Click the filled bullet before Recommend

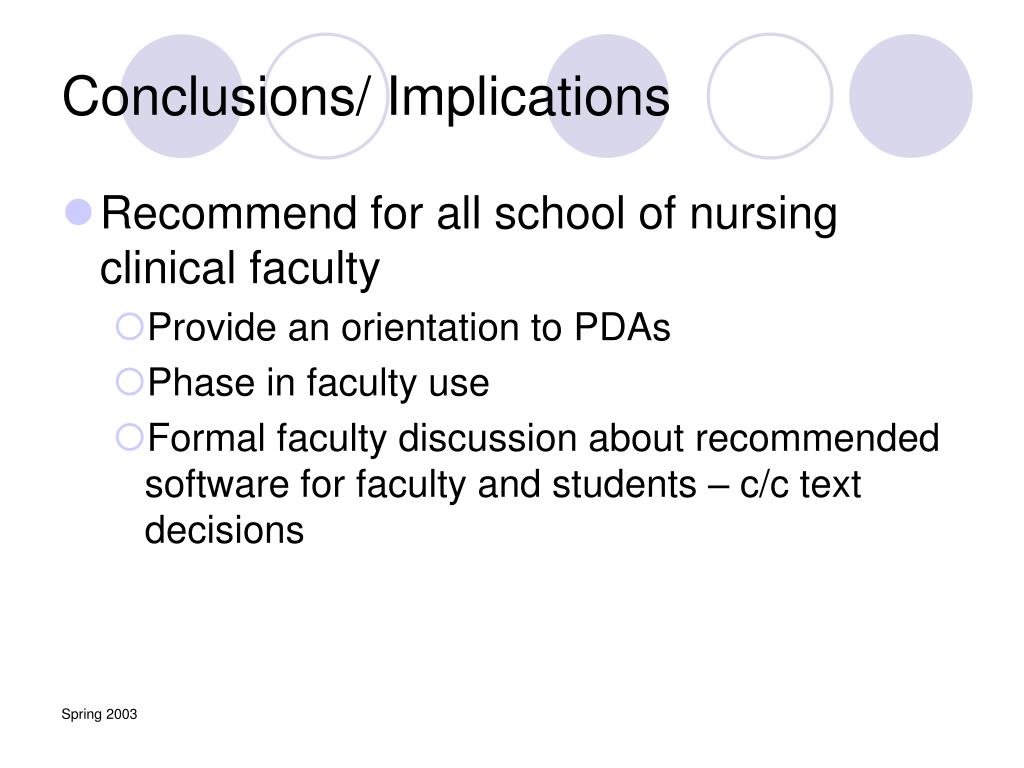[x=79, y=212]
